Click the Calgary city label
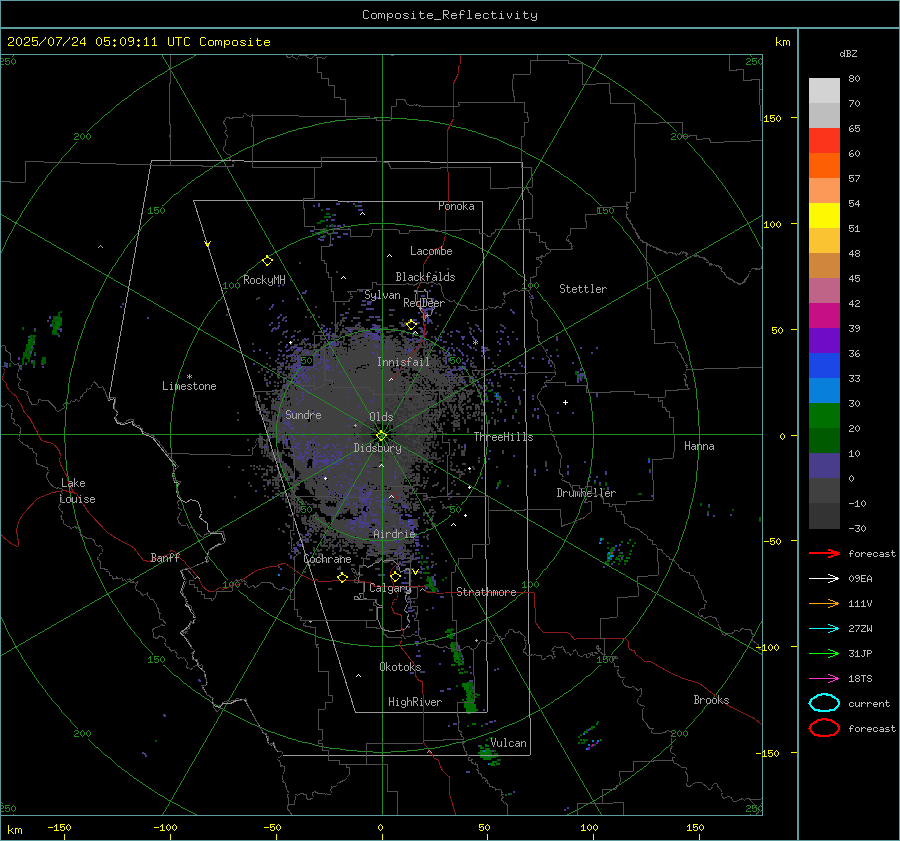 click(x=390, y=588)
